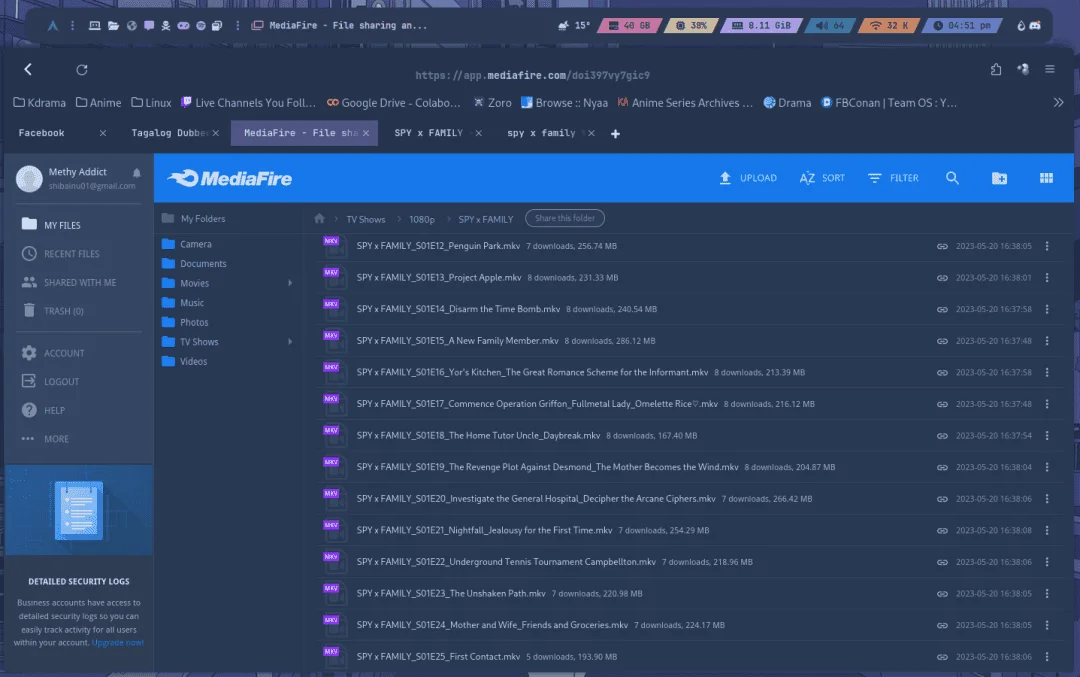Open options menu for S01E21 Nightfall

(x=1047, y=530)
